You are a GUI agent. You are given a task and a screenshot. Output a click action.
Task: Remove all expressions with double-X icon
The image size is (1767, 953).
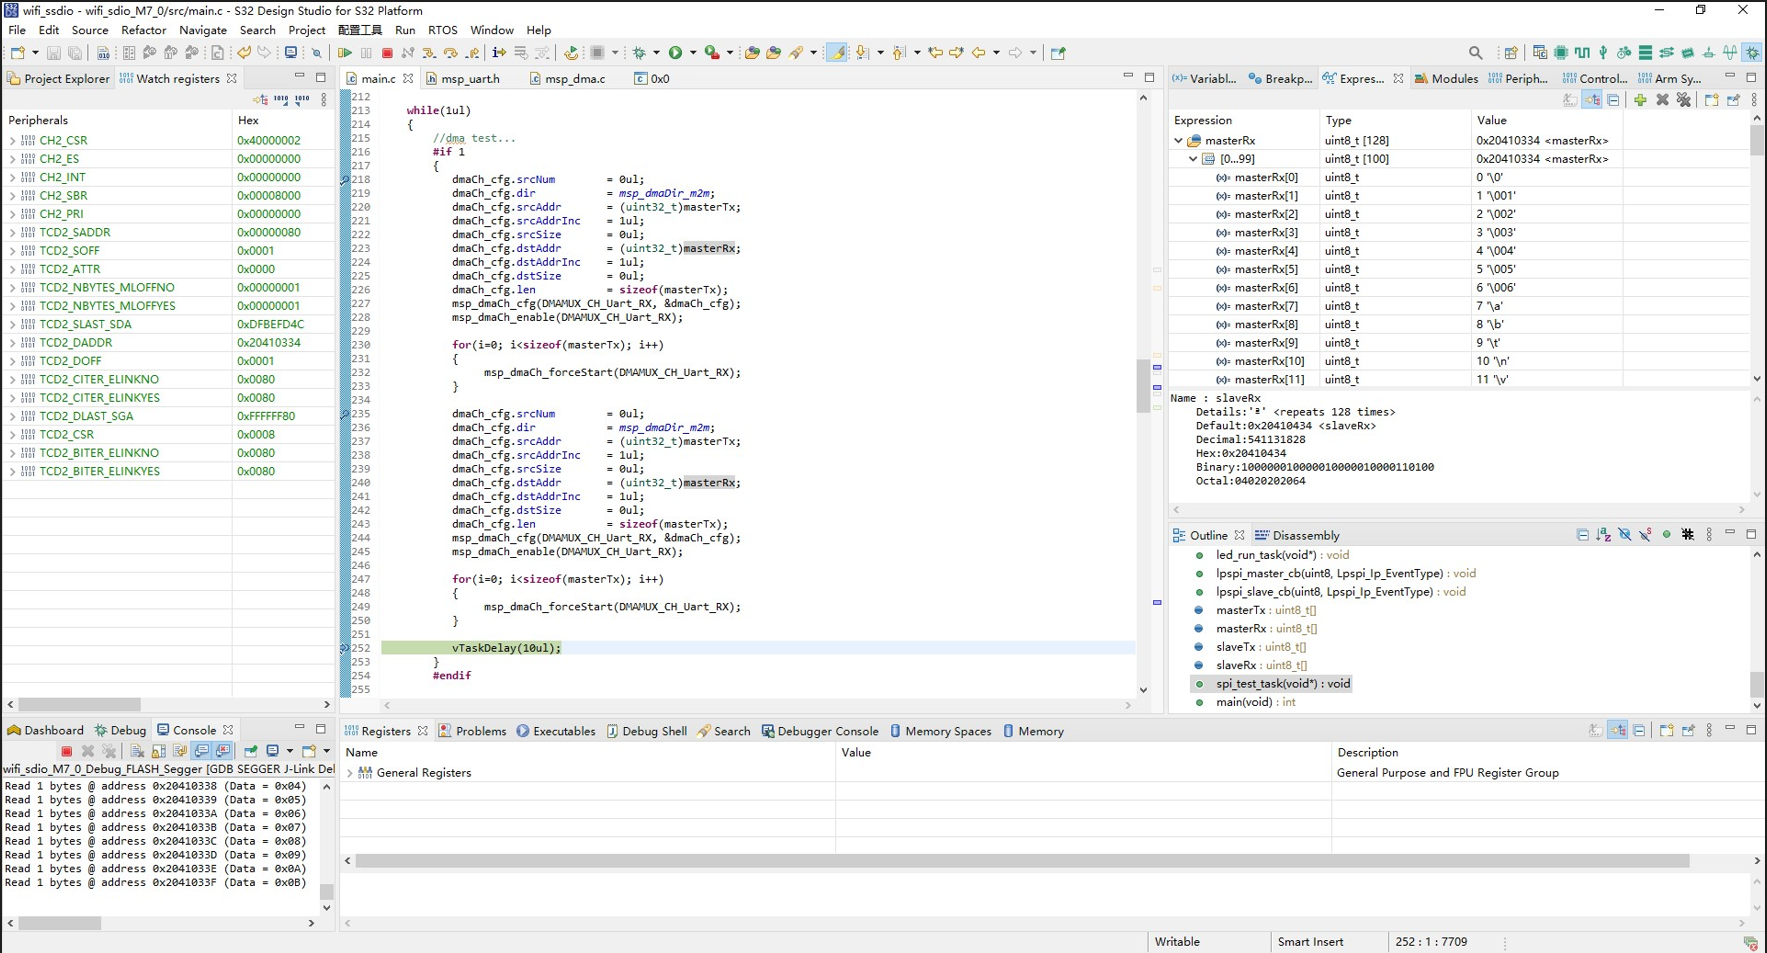1684,100
